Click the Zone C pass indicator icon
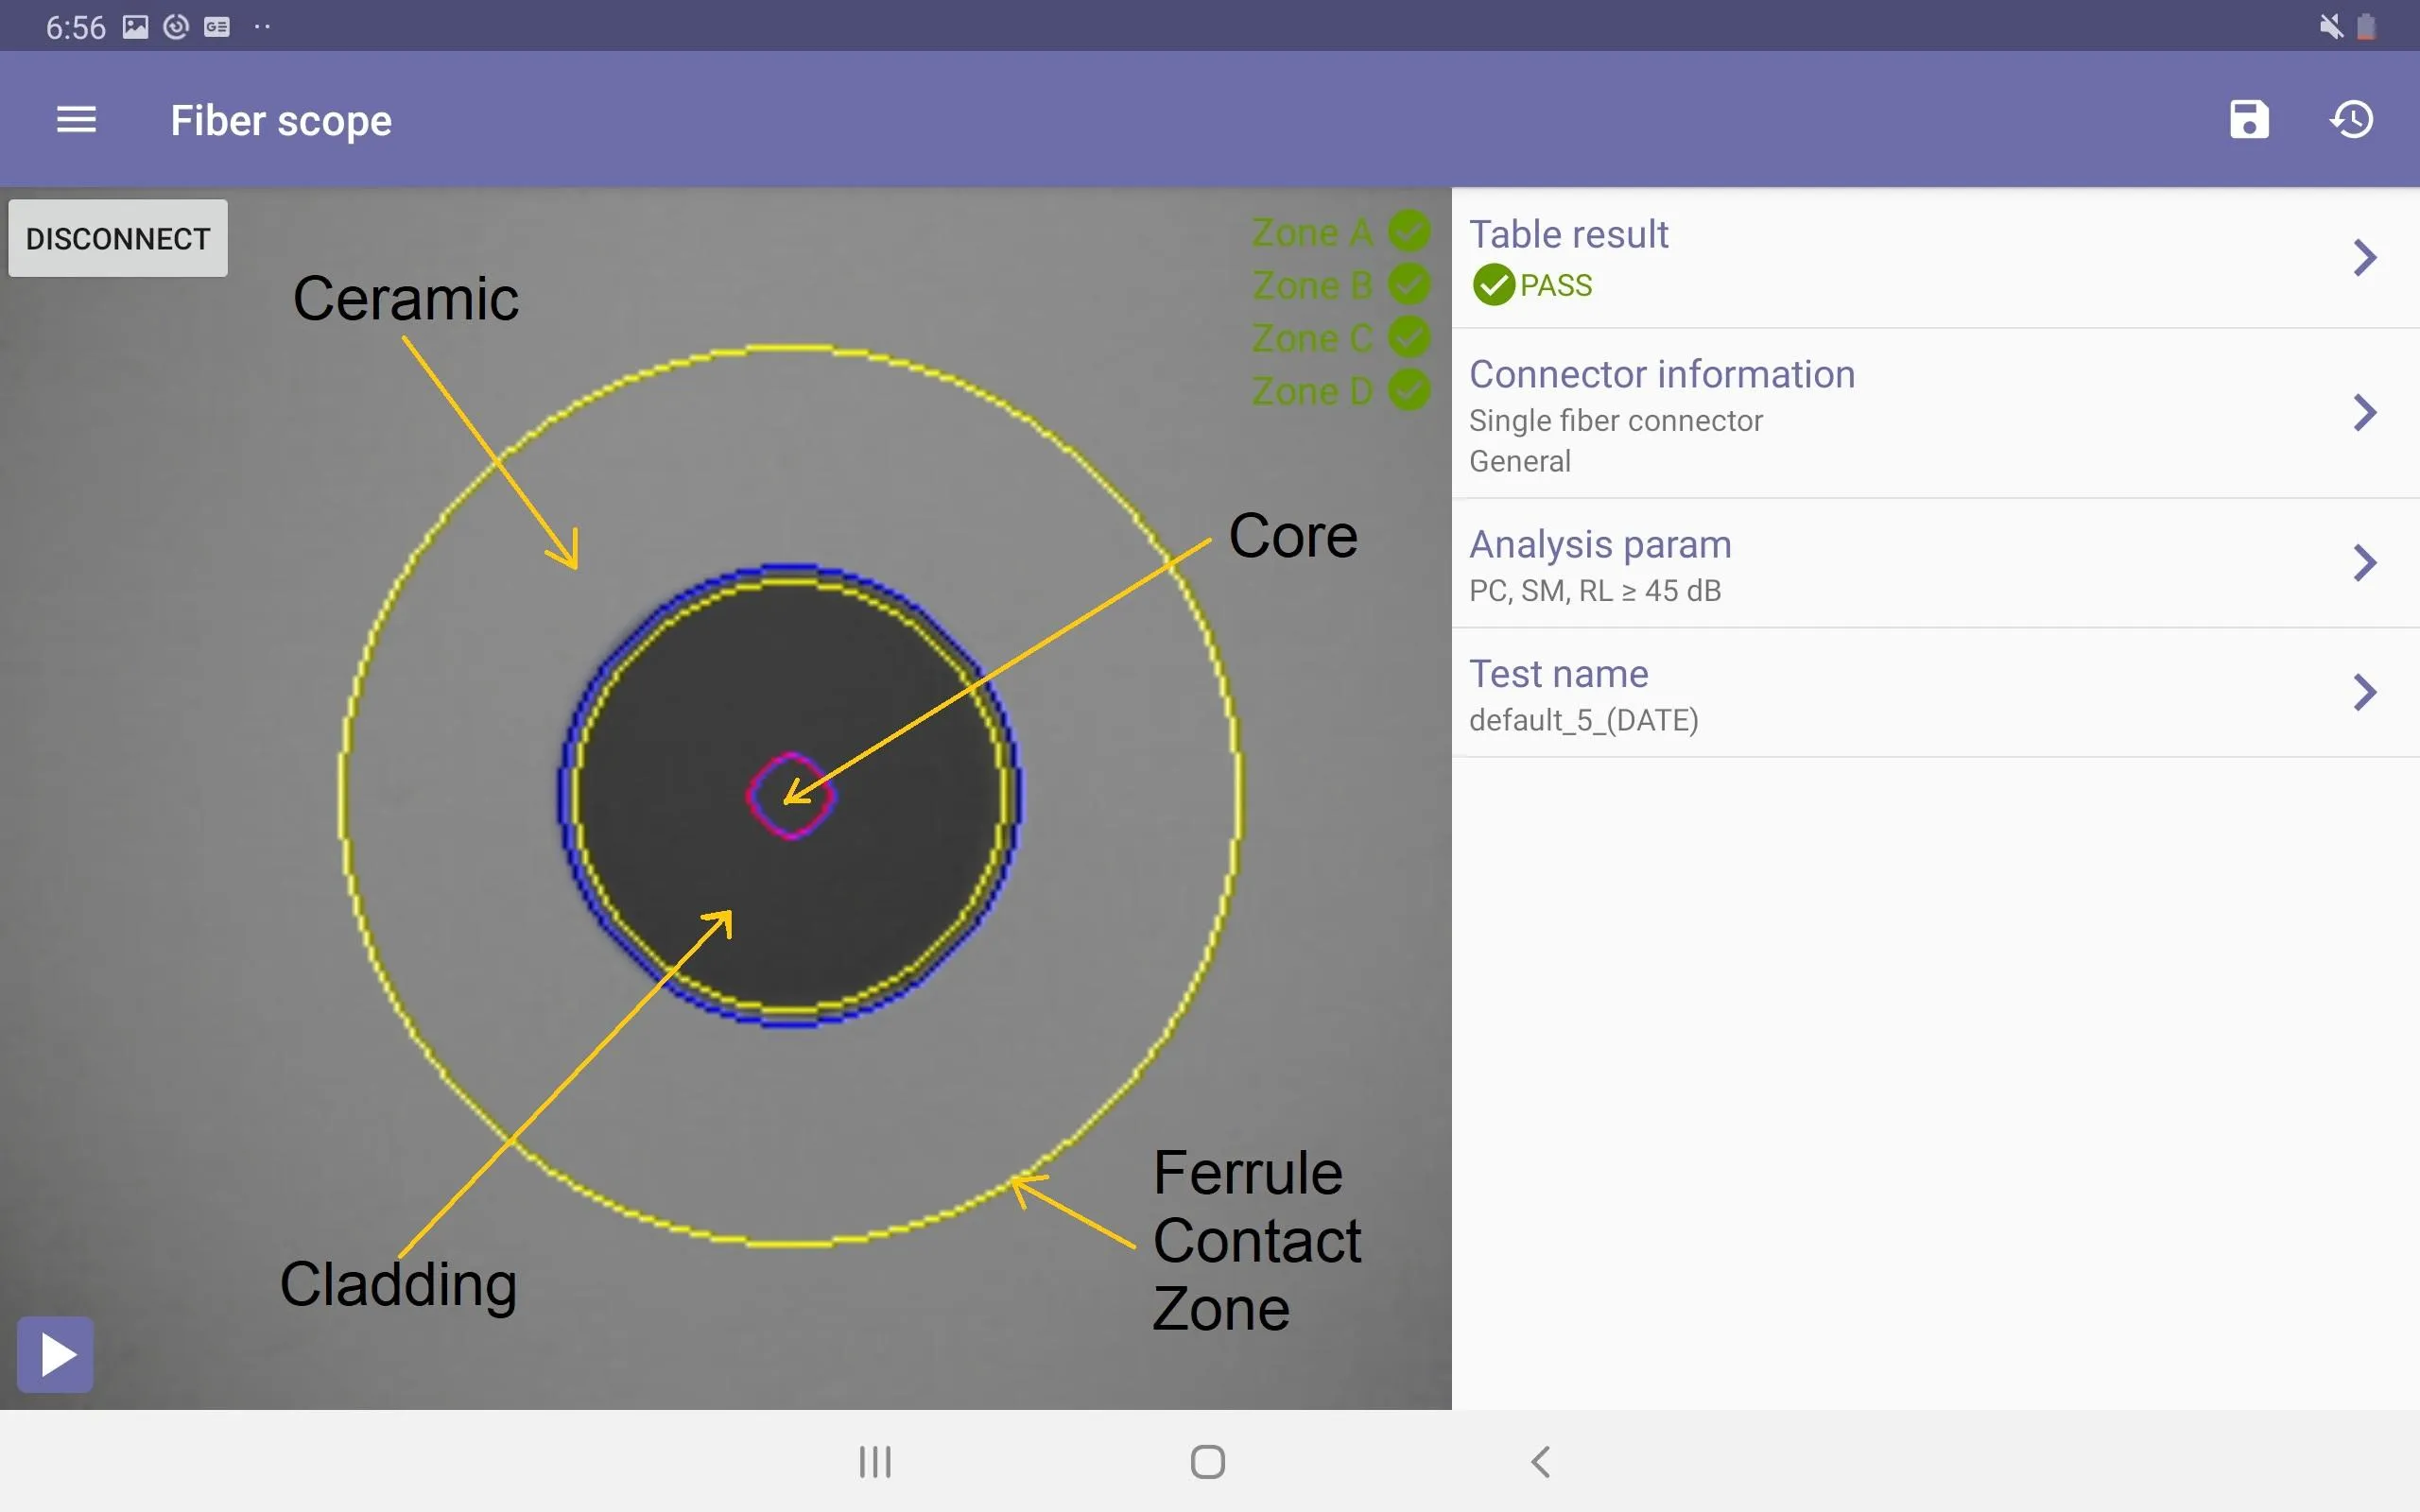The width and height of the screenshot is (2420, 1512). coord(1411,338)
